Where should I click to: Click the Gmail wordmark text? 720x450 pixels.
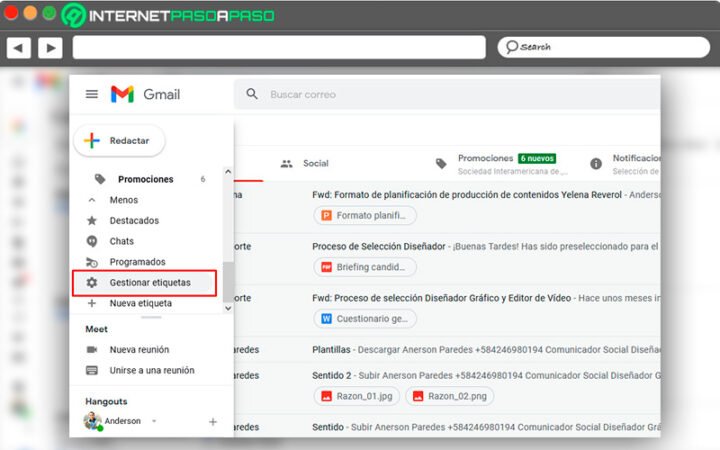click(x=162, y=94)
